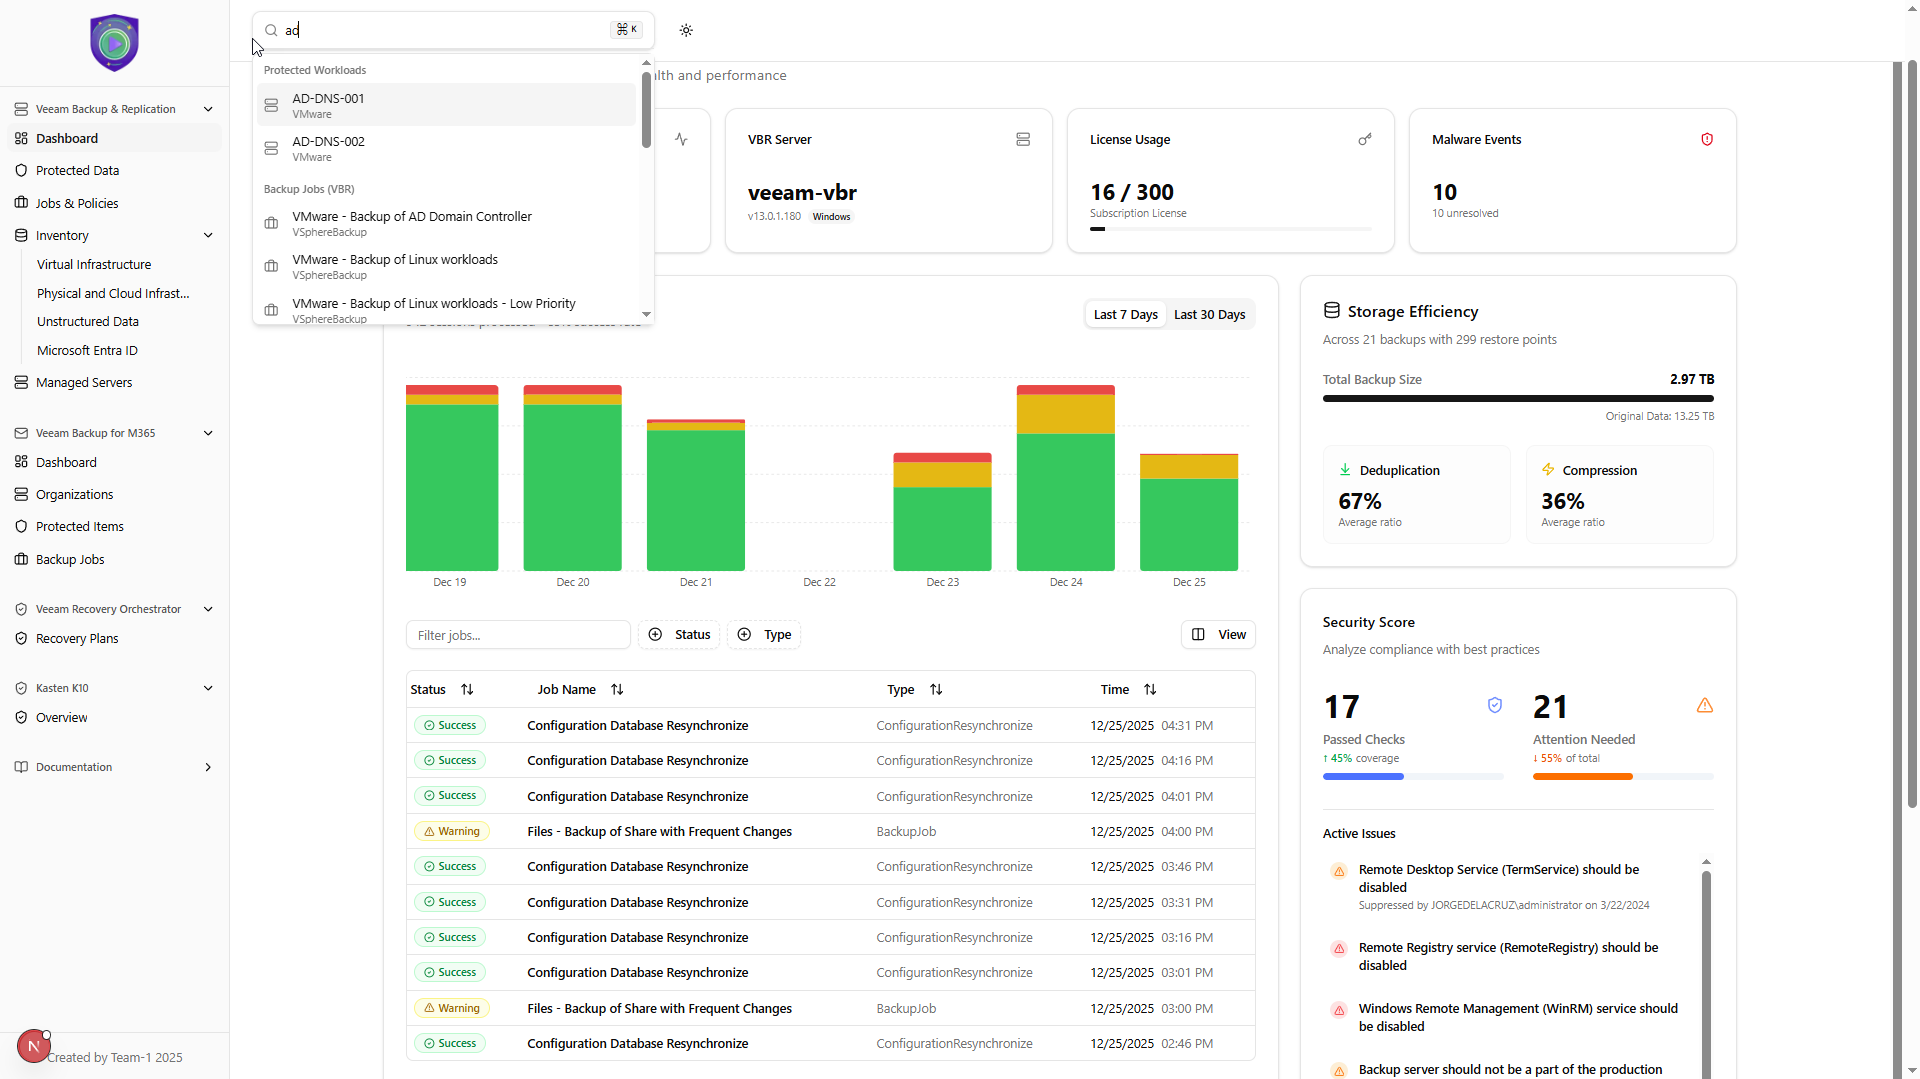Image resolution: width=1920 pixels, height=1079 pixels.
Task: Click the Malware Events shield alert icon
Action: coord(1707,140)
